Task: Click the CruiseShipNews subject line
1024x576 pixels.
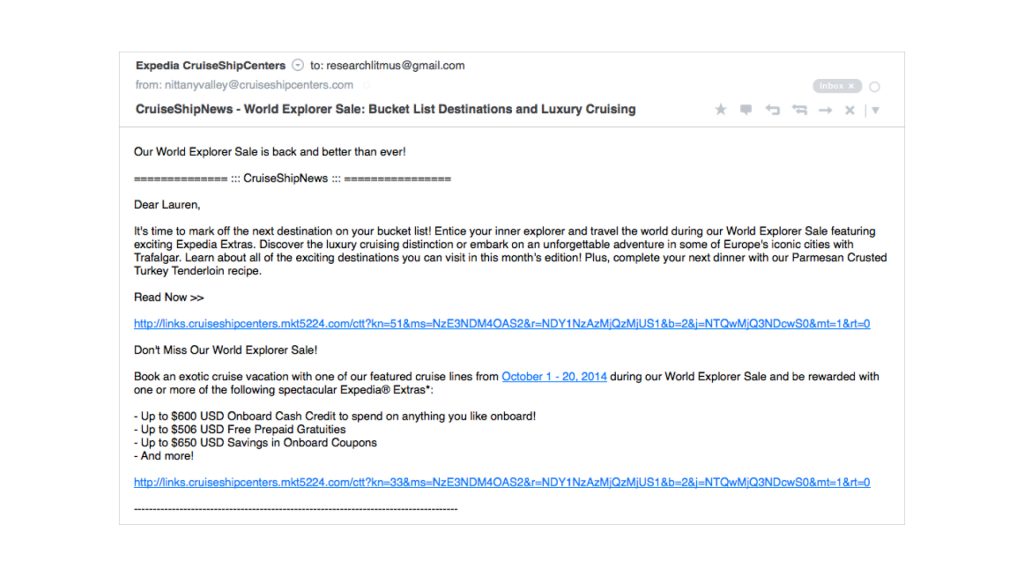Action: click(385, 109)
